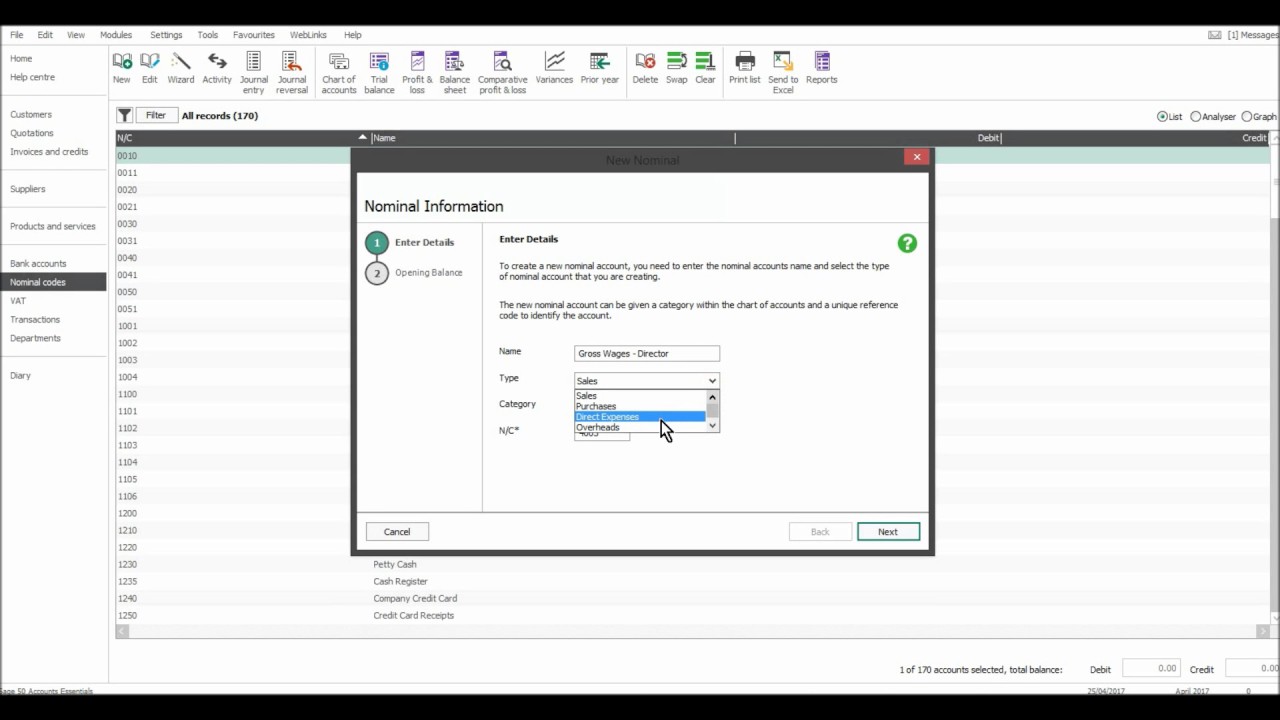Click the New nominal record icon
Image resolution: width=1280 pixels, height=720 pixels.
[x=122, y=68]
